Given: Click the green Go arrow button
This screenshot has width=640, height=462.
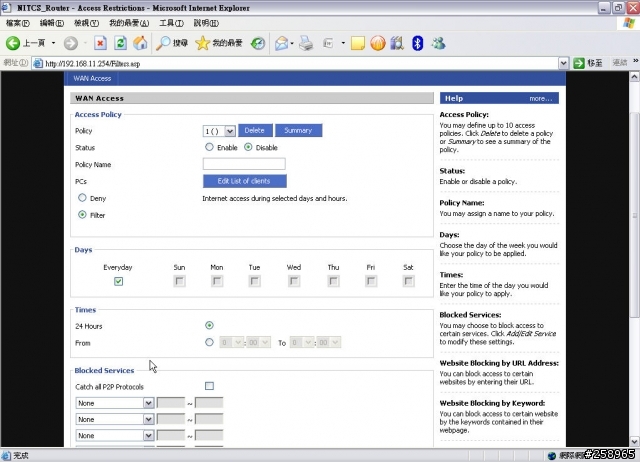Looking at the screenshot, I should pyautogui.click(x=579, y=63).
